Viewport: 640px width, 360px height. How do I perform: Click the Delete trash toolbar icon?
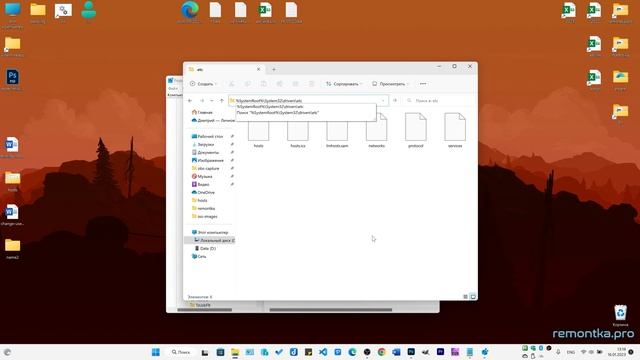point(311,84)
